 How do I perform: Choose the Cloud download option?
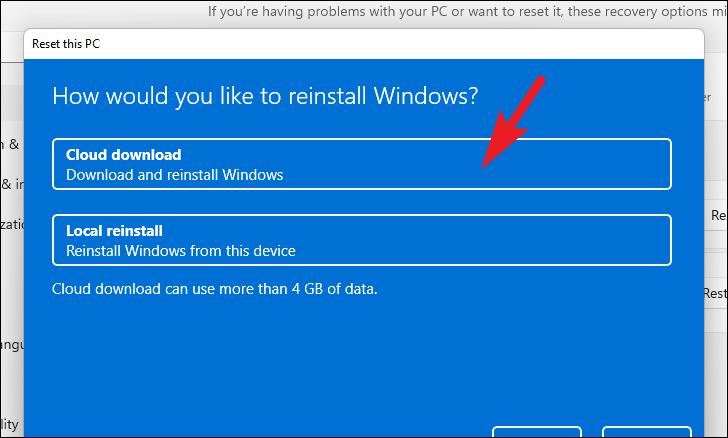(x=362, y=164)
